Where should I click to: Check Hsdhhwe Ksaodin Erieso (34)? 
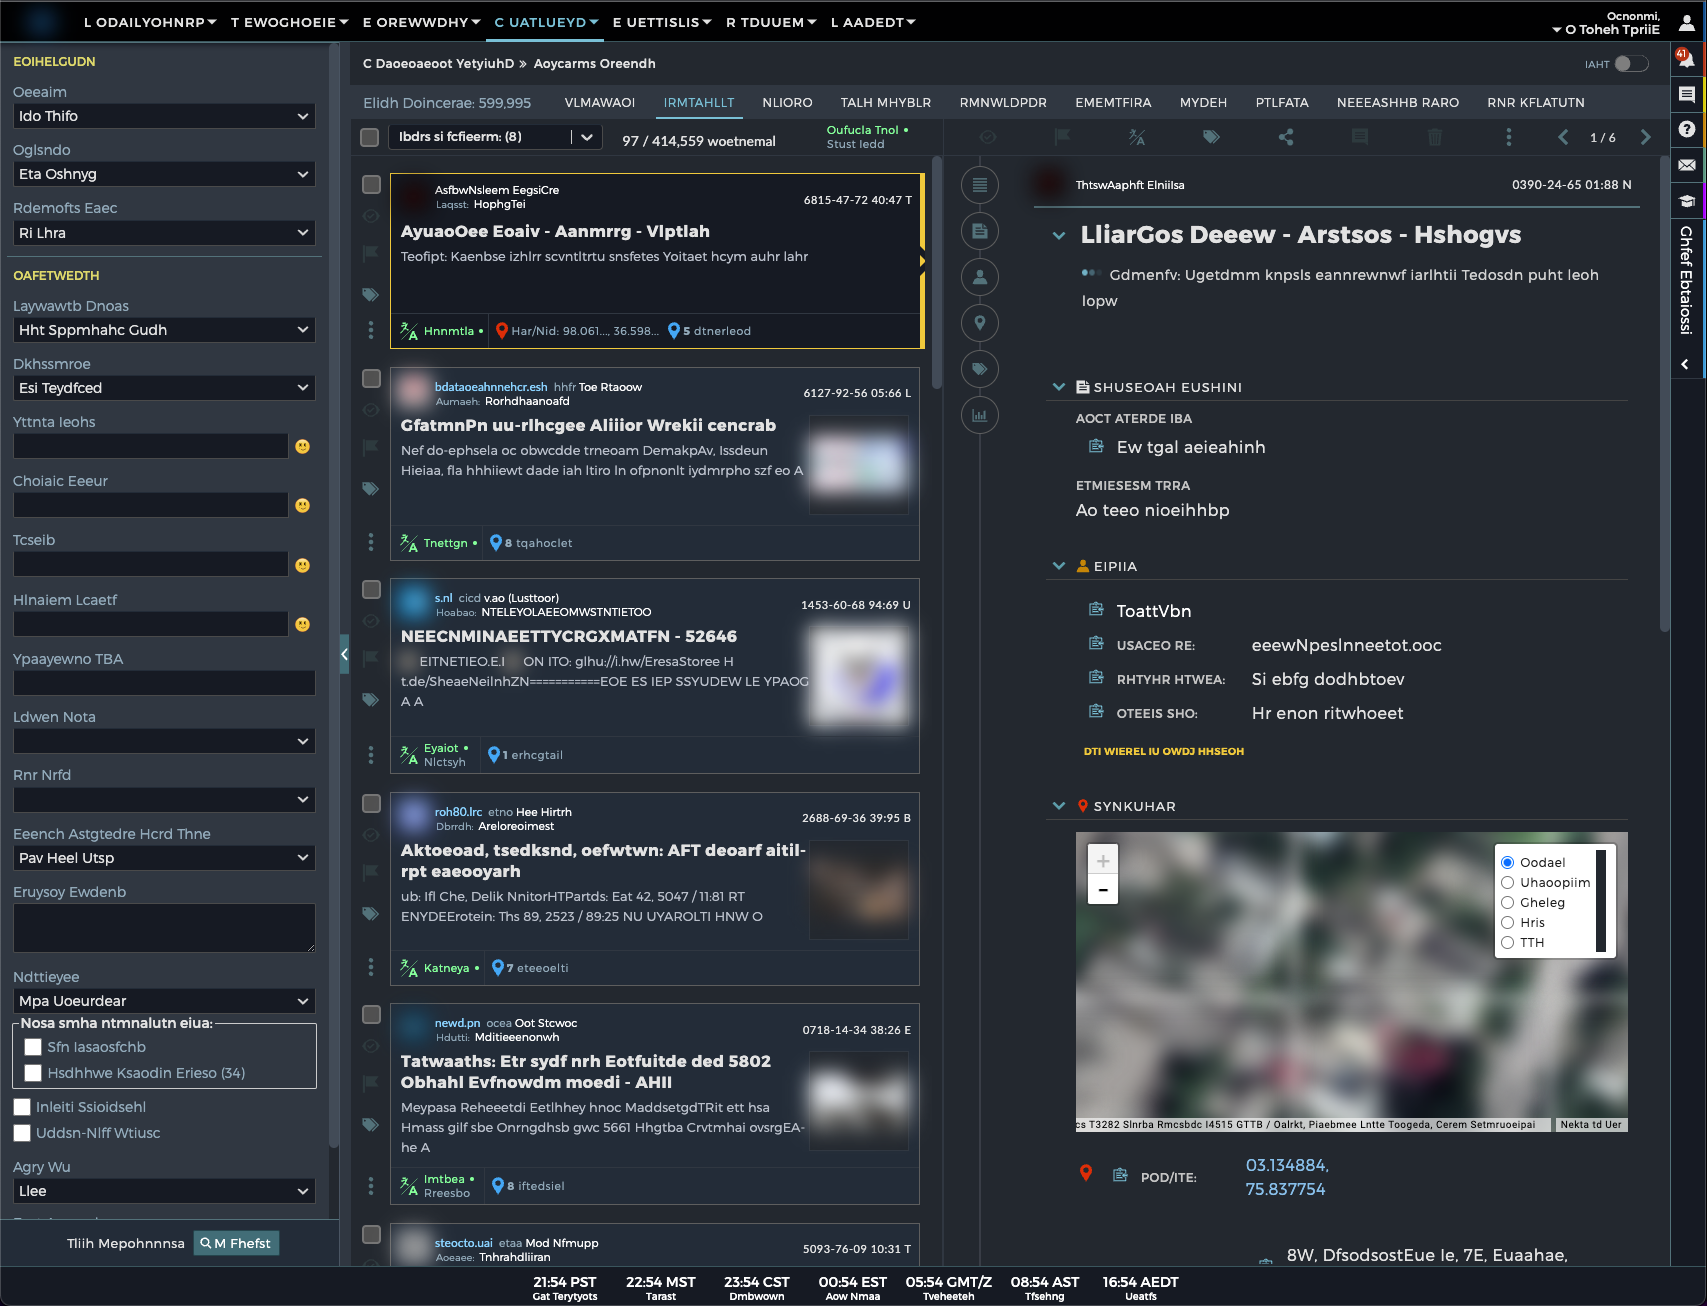33,1073
